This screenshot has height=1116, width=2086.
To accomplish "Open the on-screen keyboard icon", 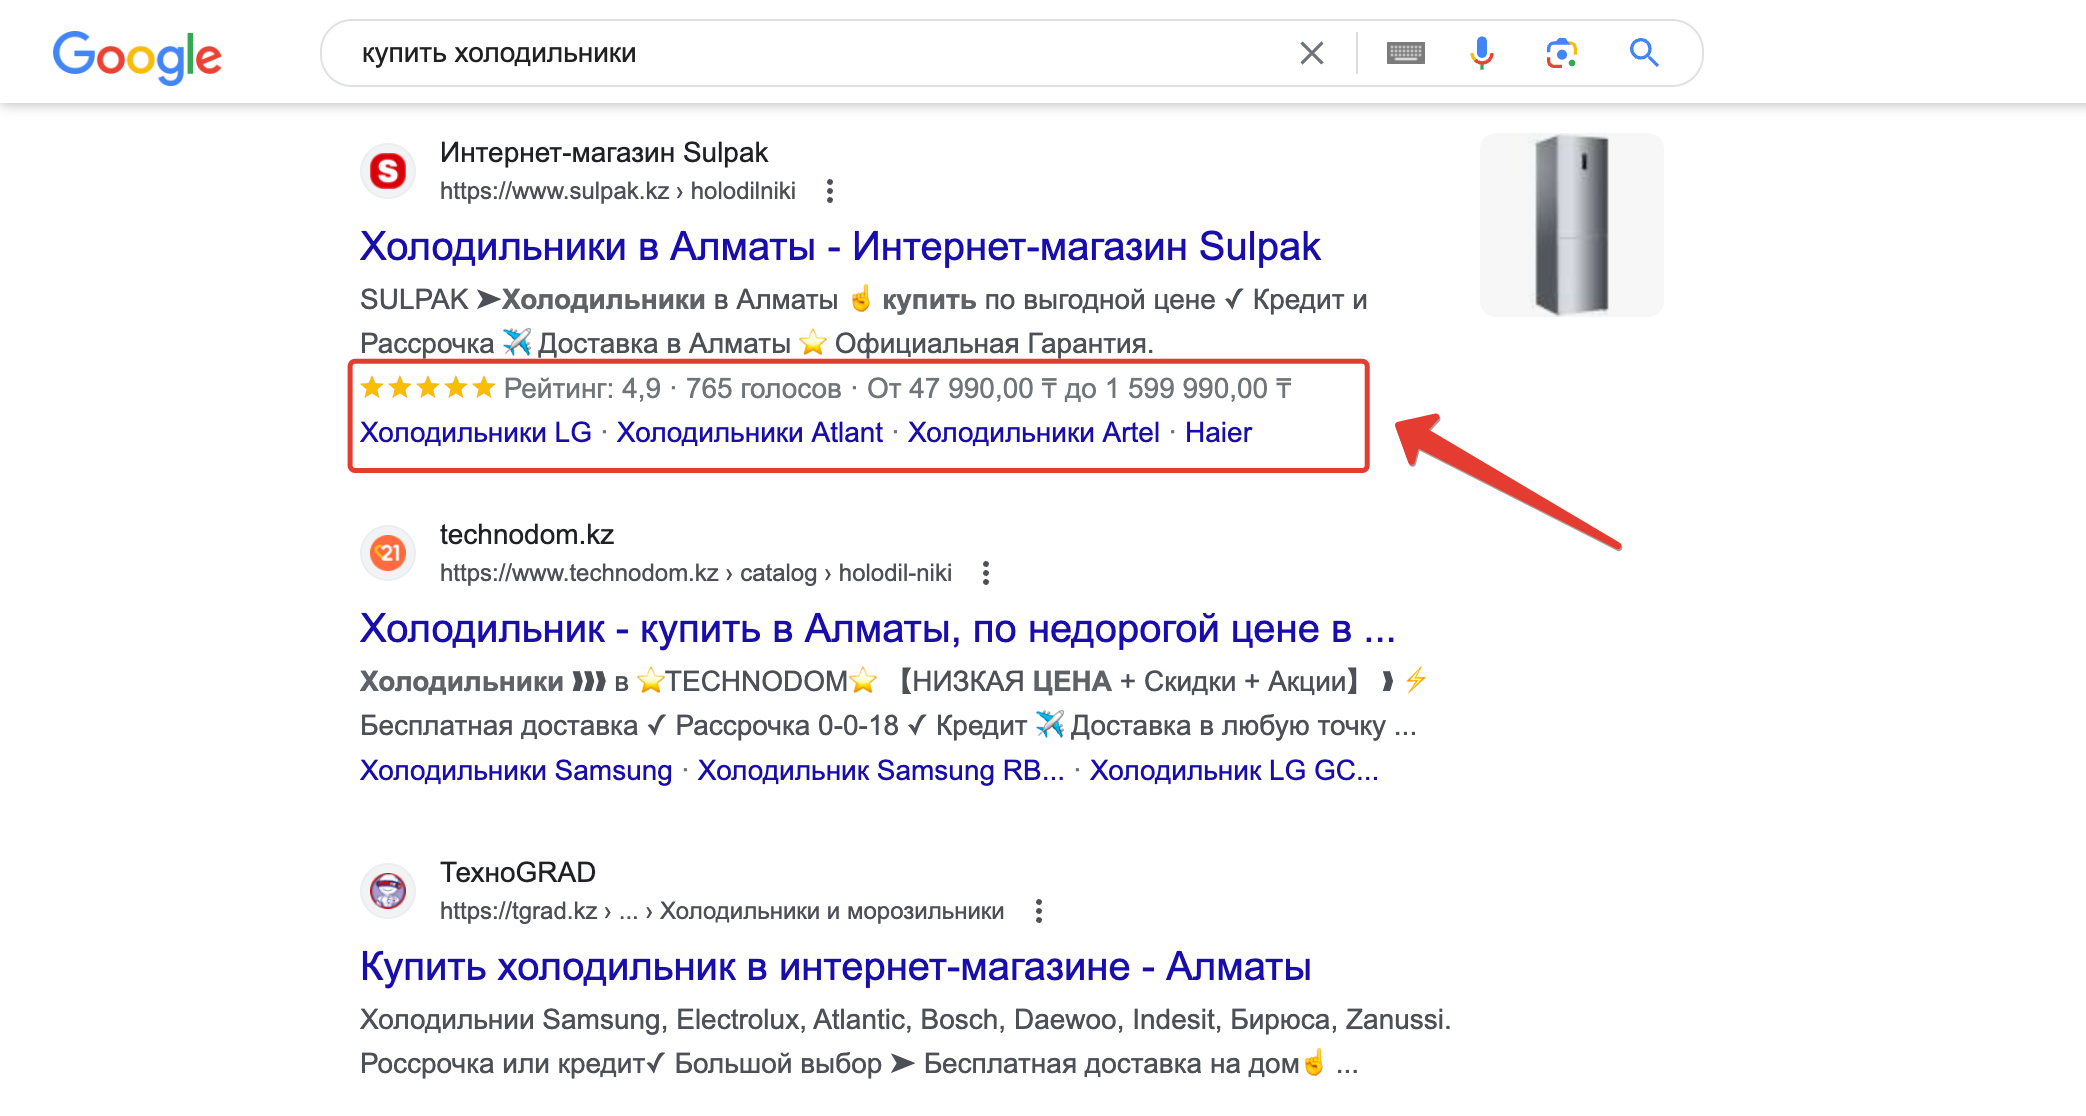I will click(1405, 53).
